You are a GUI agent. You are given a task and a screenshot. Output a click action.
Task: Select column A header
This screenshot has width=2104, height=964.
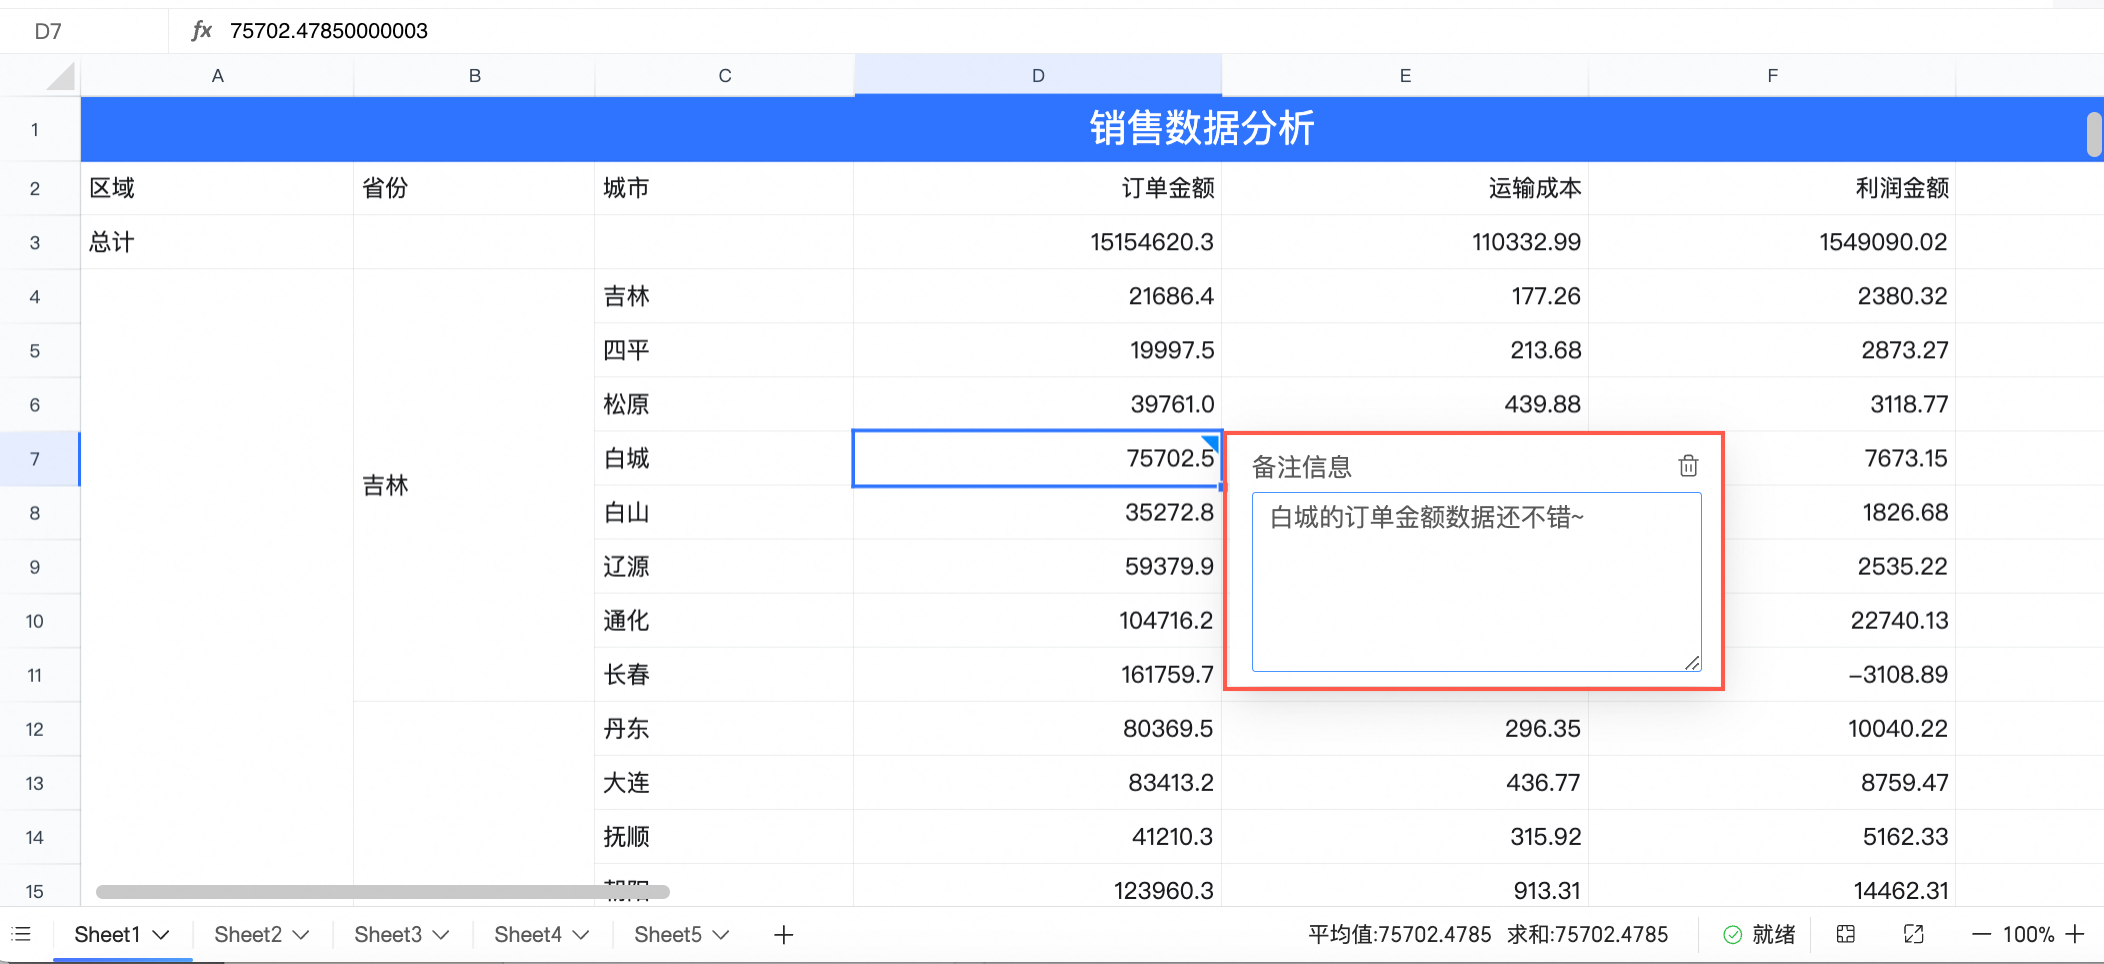point(217,76)
